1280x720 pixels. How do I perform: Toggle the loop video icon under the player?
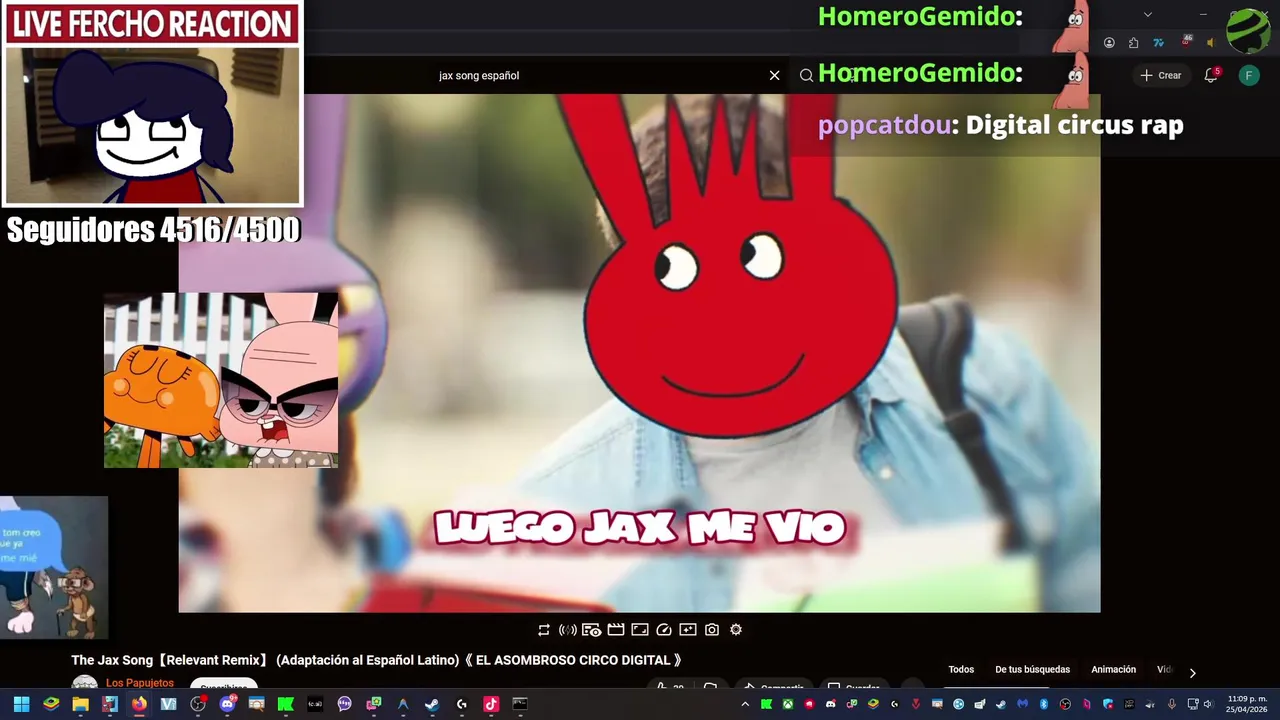point(544,630)
